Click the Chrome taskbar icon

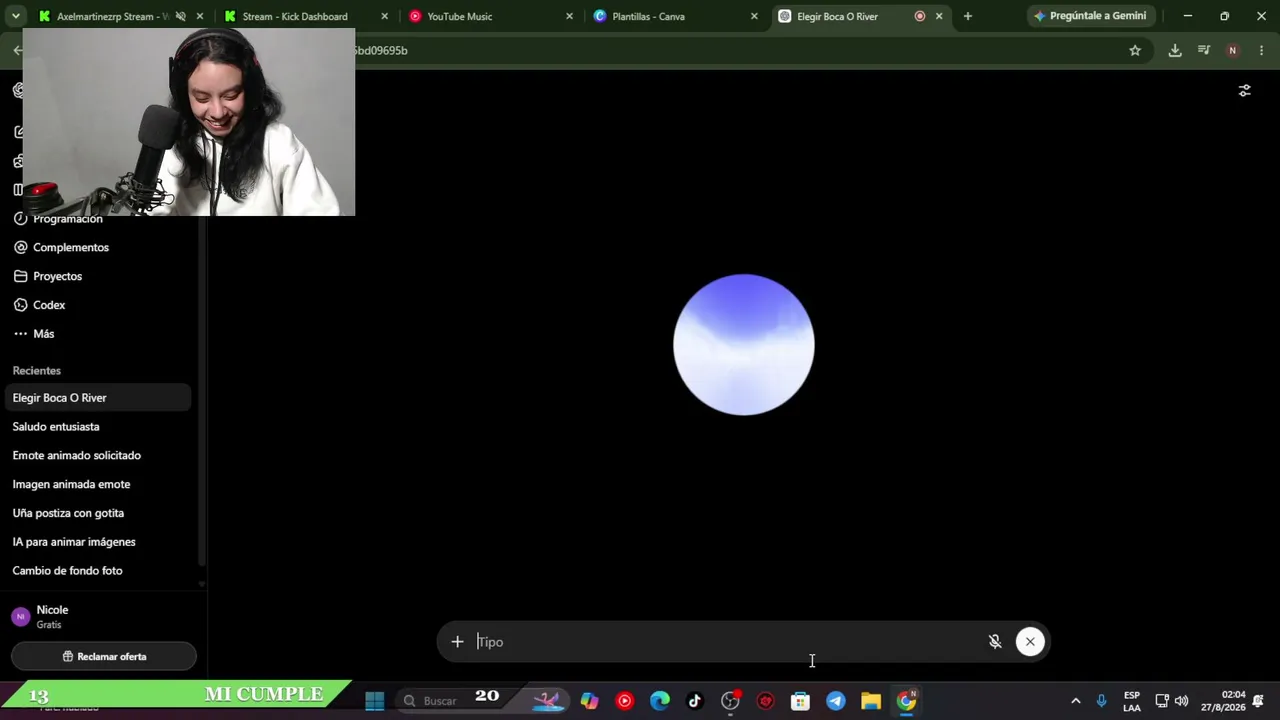pyautogui.click(x=906, y=701)
